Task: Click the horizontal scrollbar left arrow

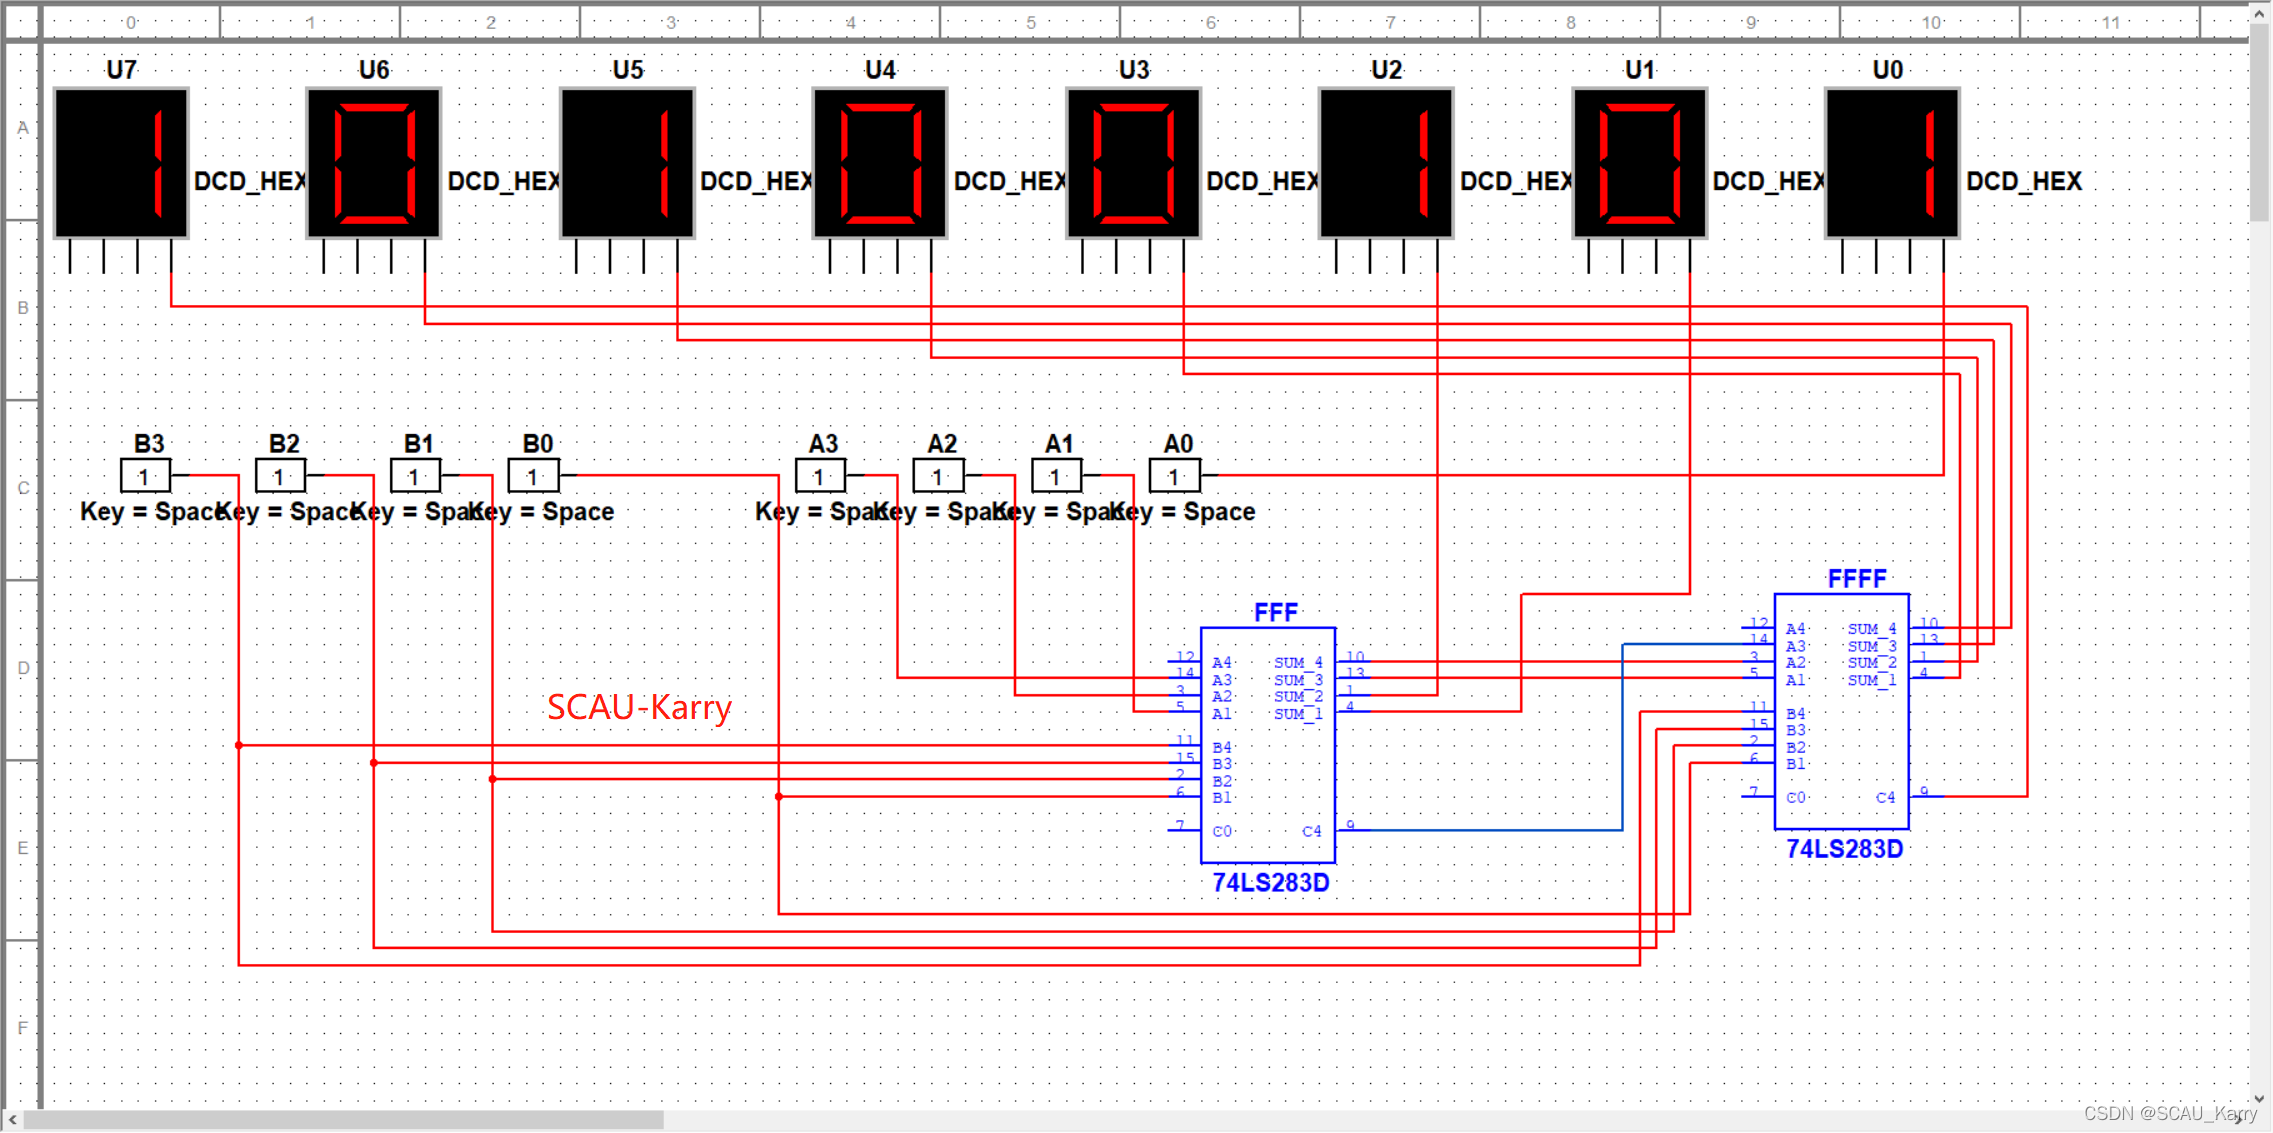Action: pos(12,1120)
